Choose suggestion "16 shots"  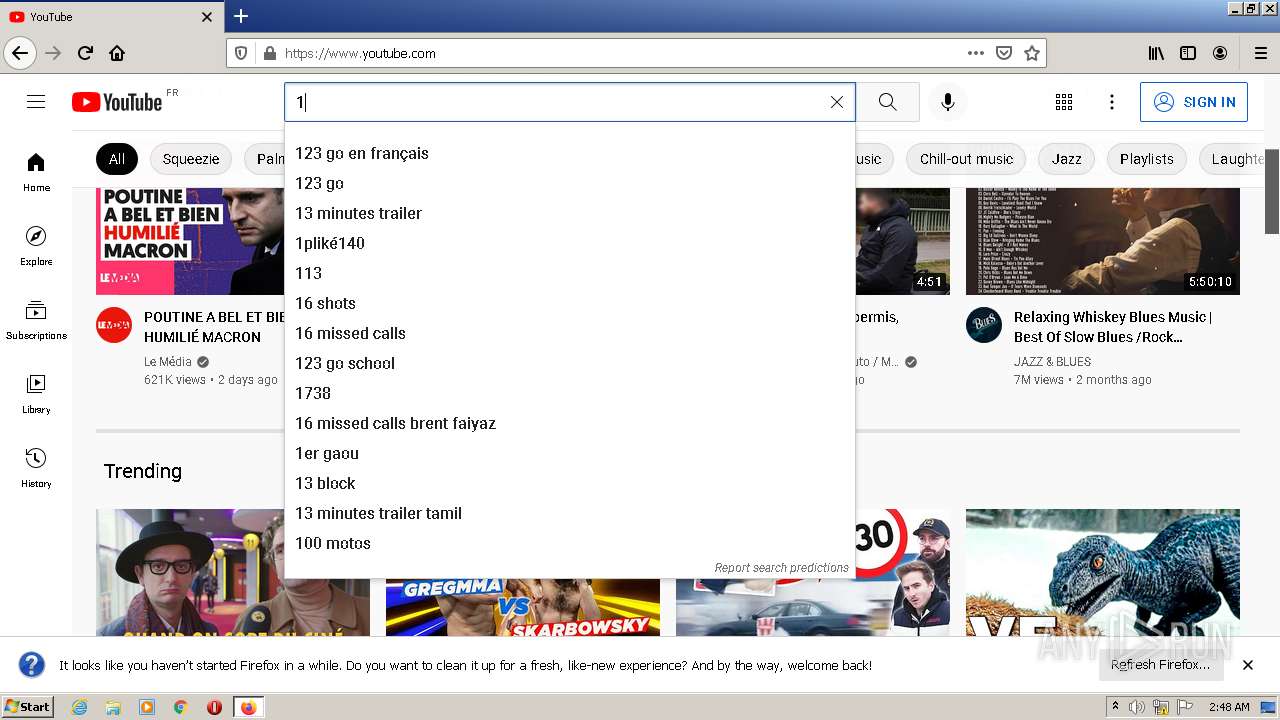(570, 303)
